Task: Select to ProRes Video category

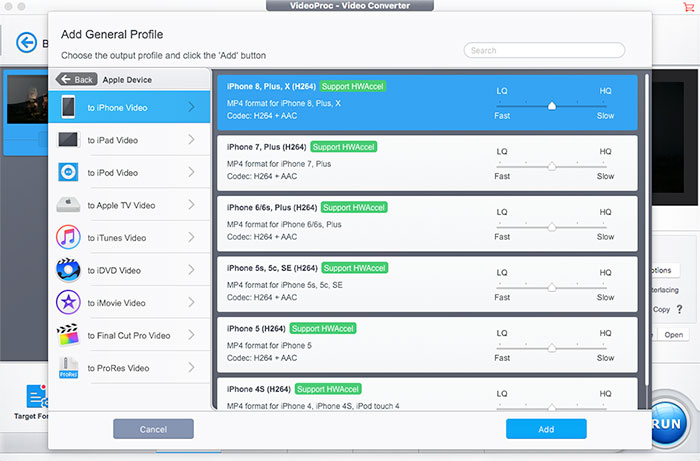Action: pos(129,368)
